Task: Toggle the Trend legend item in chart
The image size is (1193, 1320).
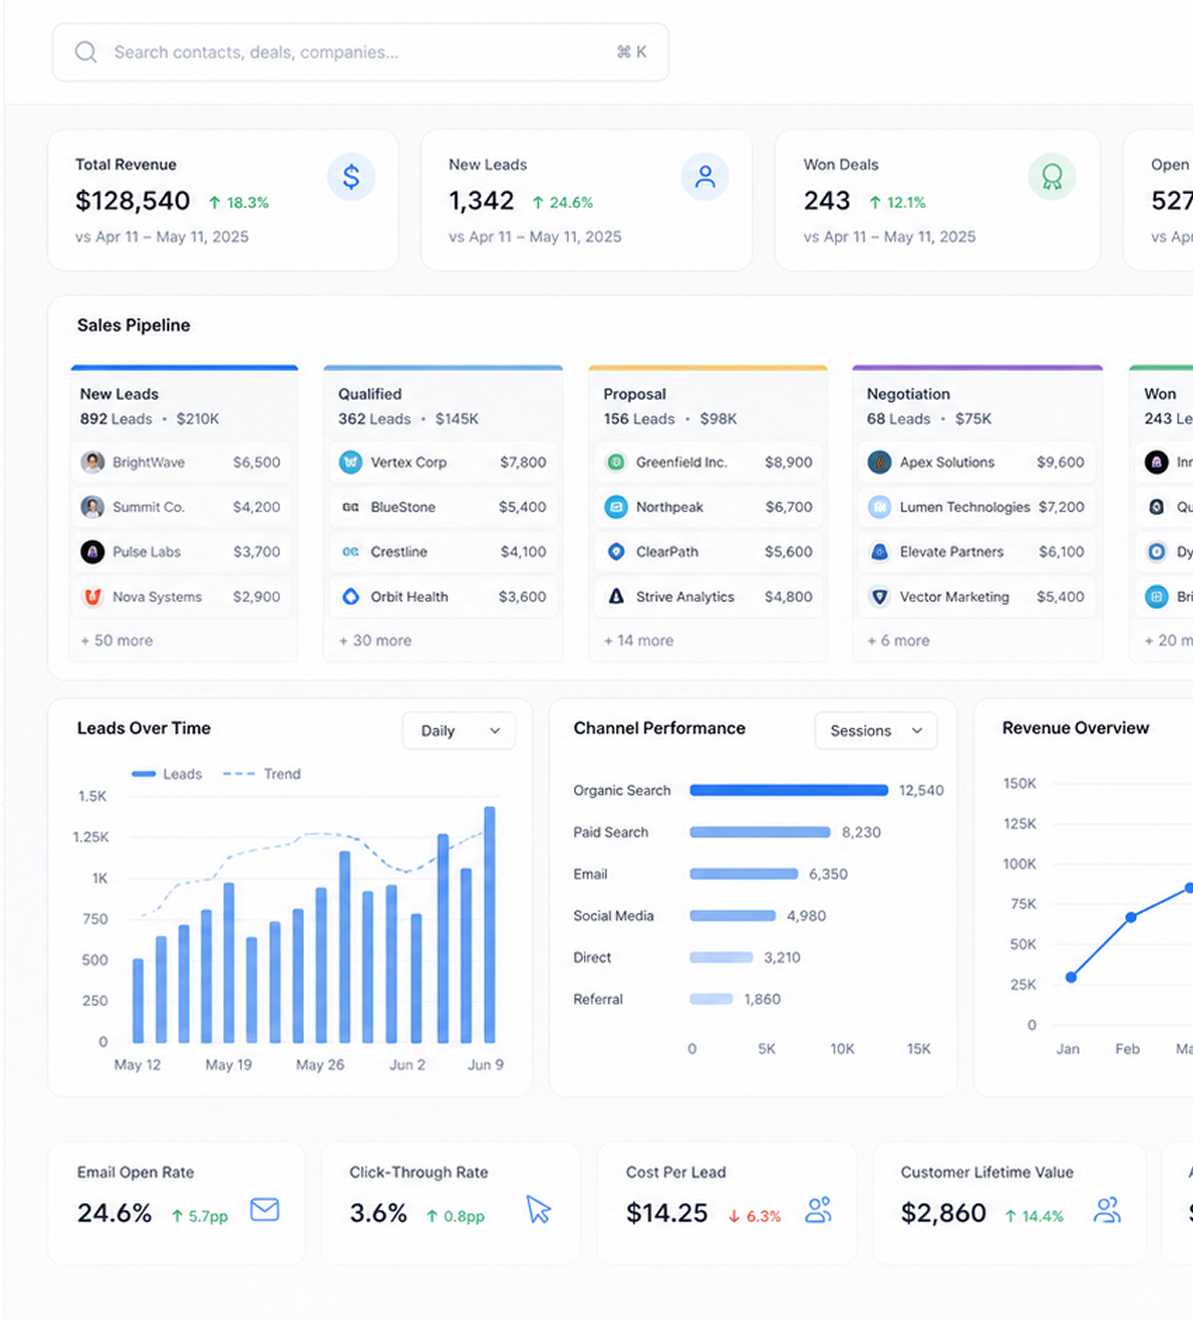Action: pos(261,774)
